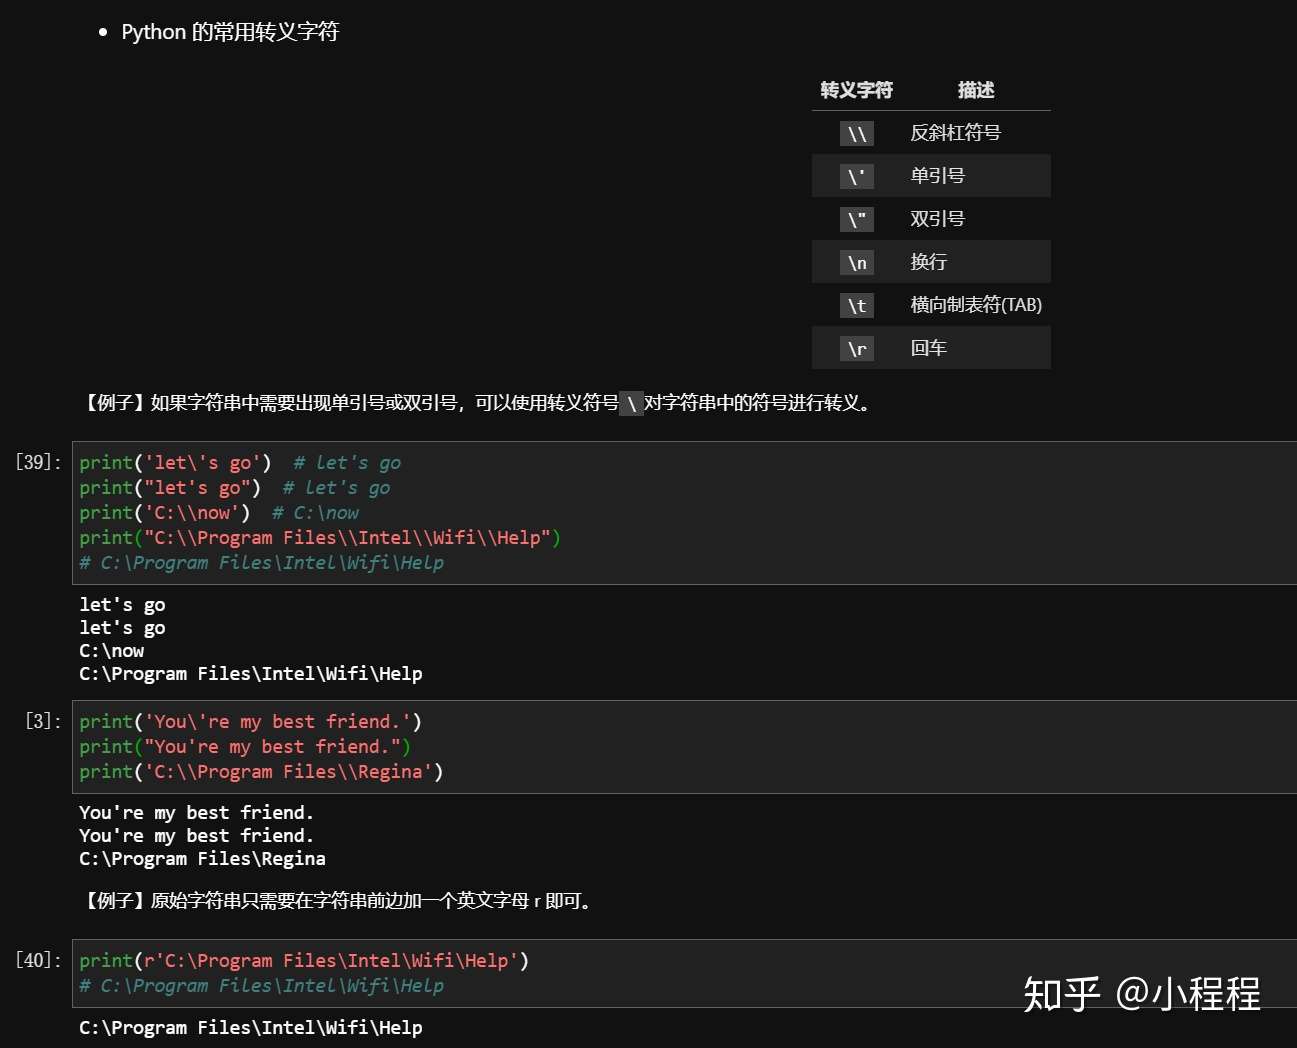
Task: Click the code line with Intel\\Wifi\\Help in cell 39
Action: (x=320, y=538)
